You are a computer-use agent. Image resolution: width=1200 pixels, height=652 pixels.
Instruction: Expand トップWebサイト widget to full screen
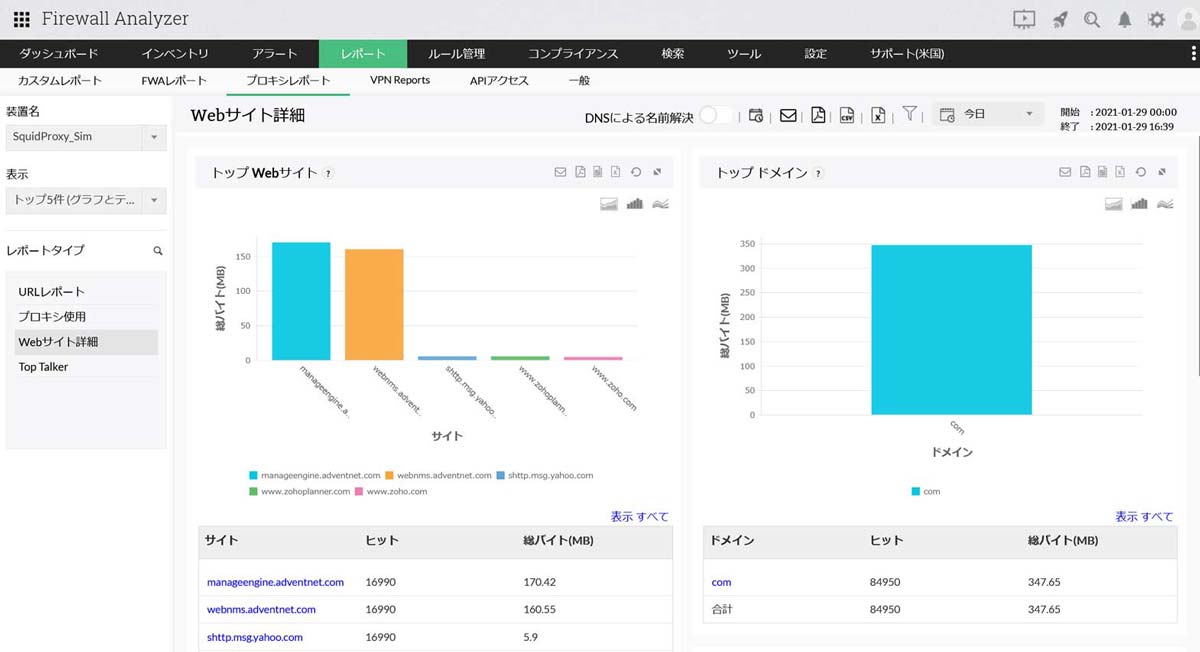tap(659, 172)
